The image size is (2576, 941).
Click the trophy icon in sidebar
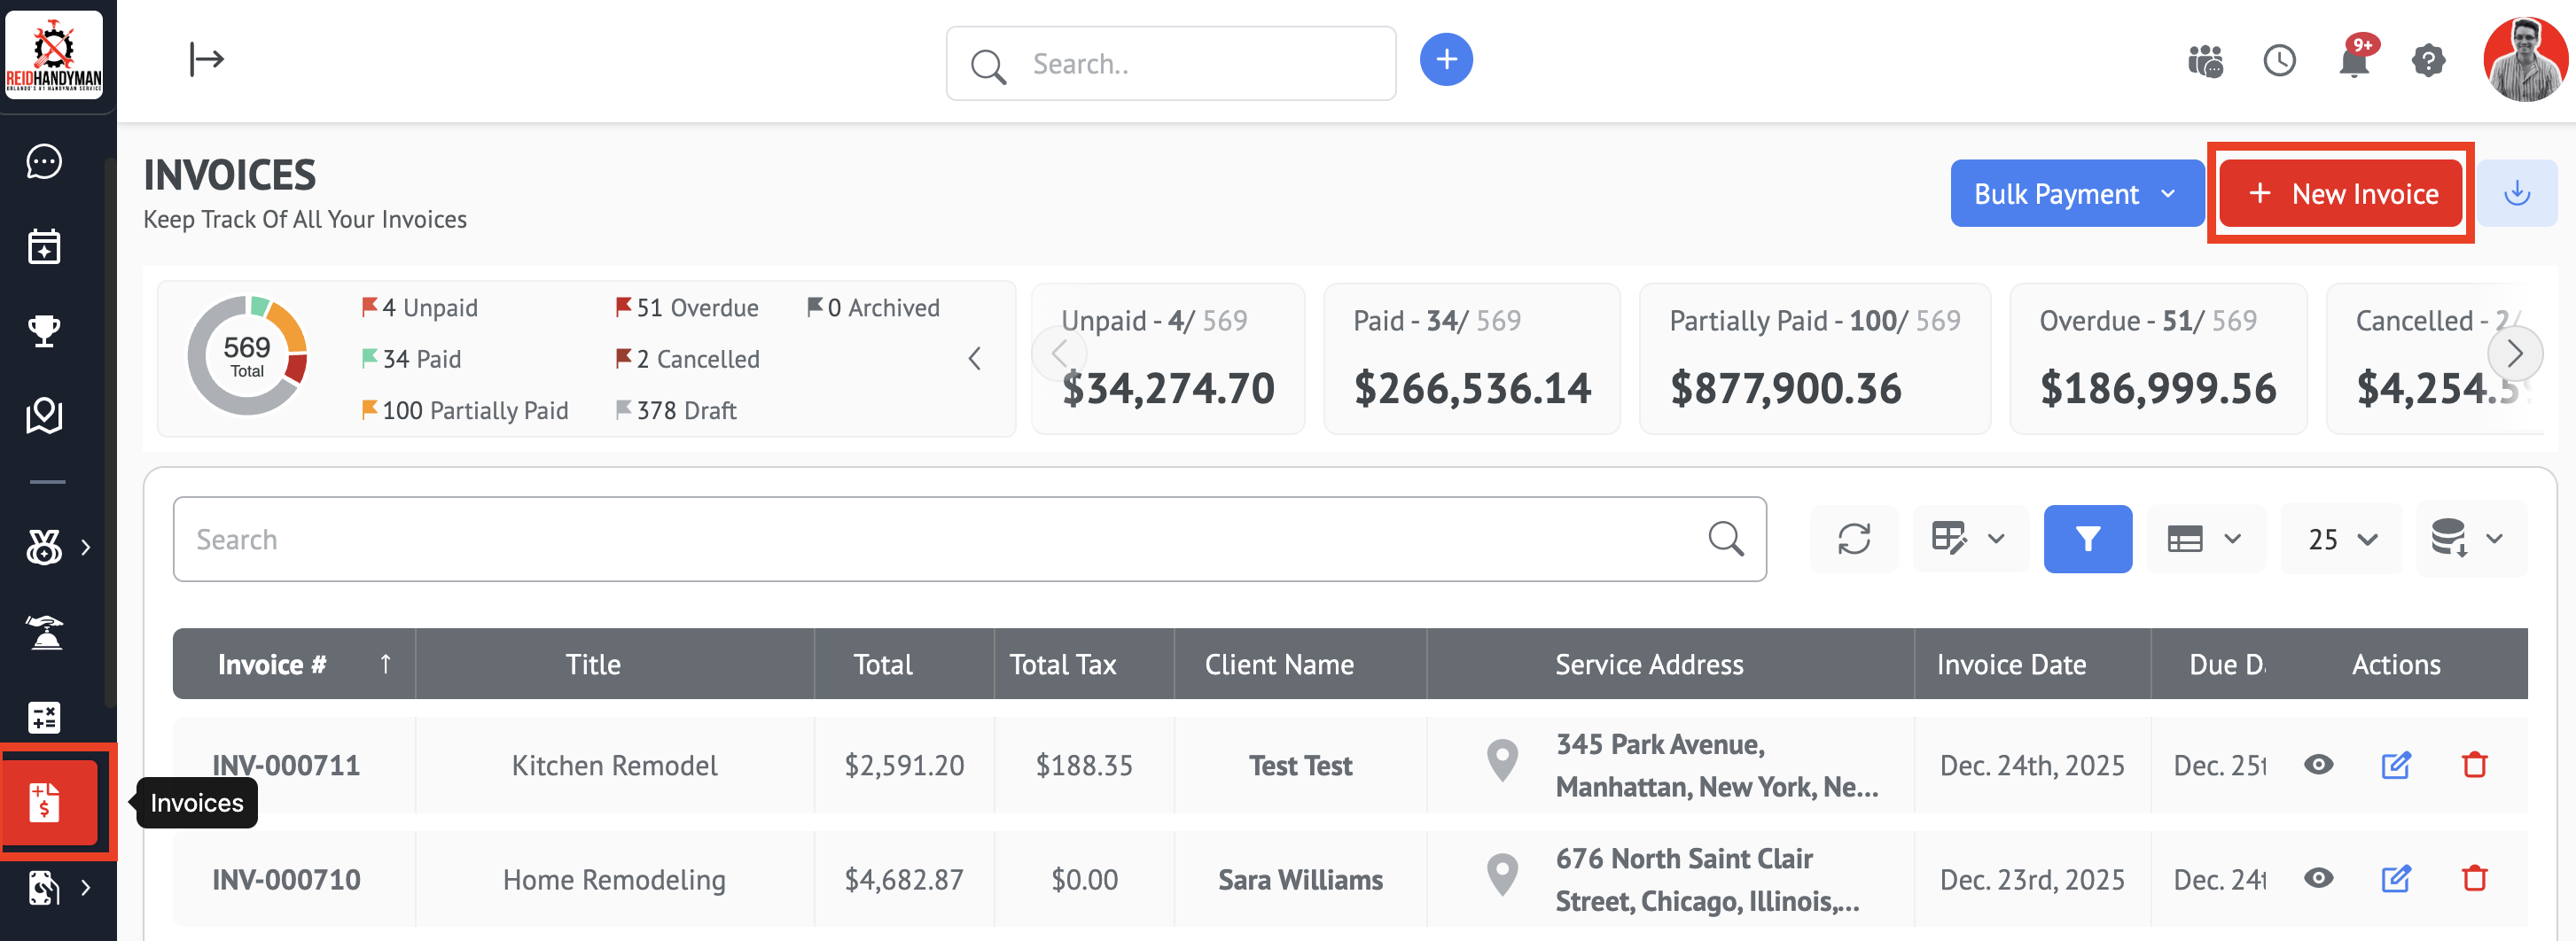[x=44, y=330]
